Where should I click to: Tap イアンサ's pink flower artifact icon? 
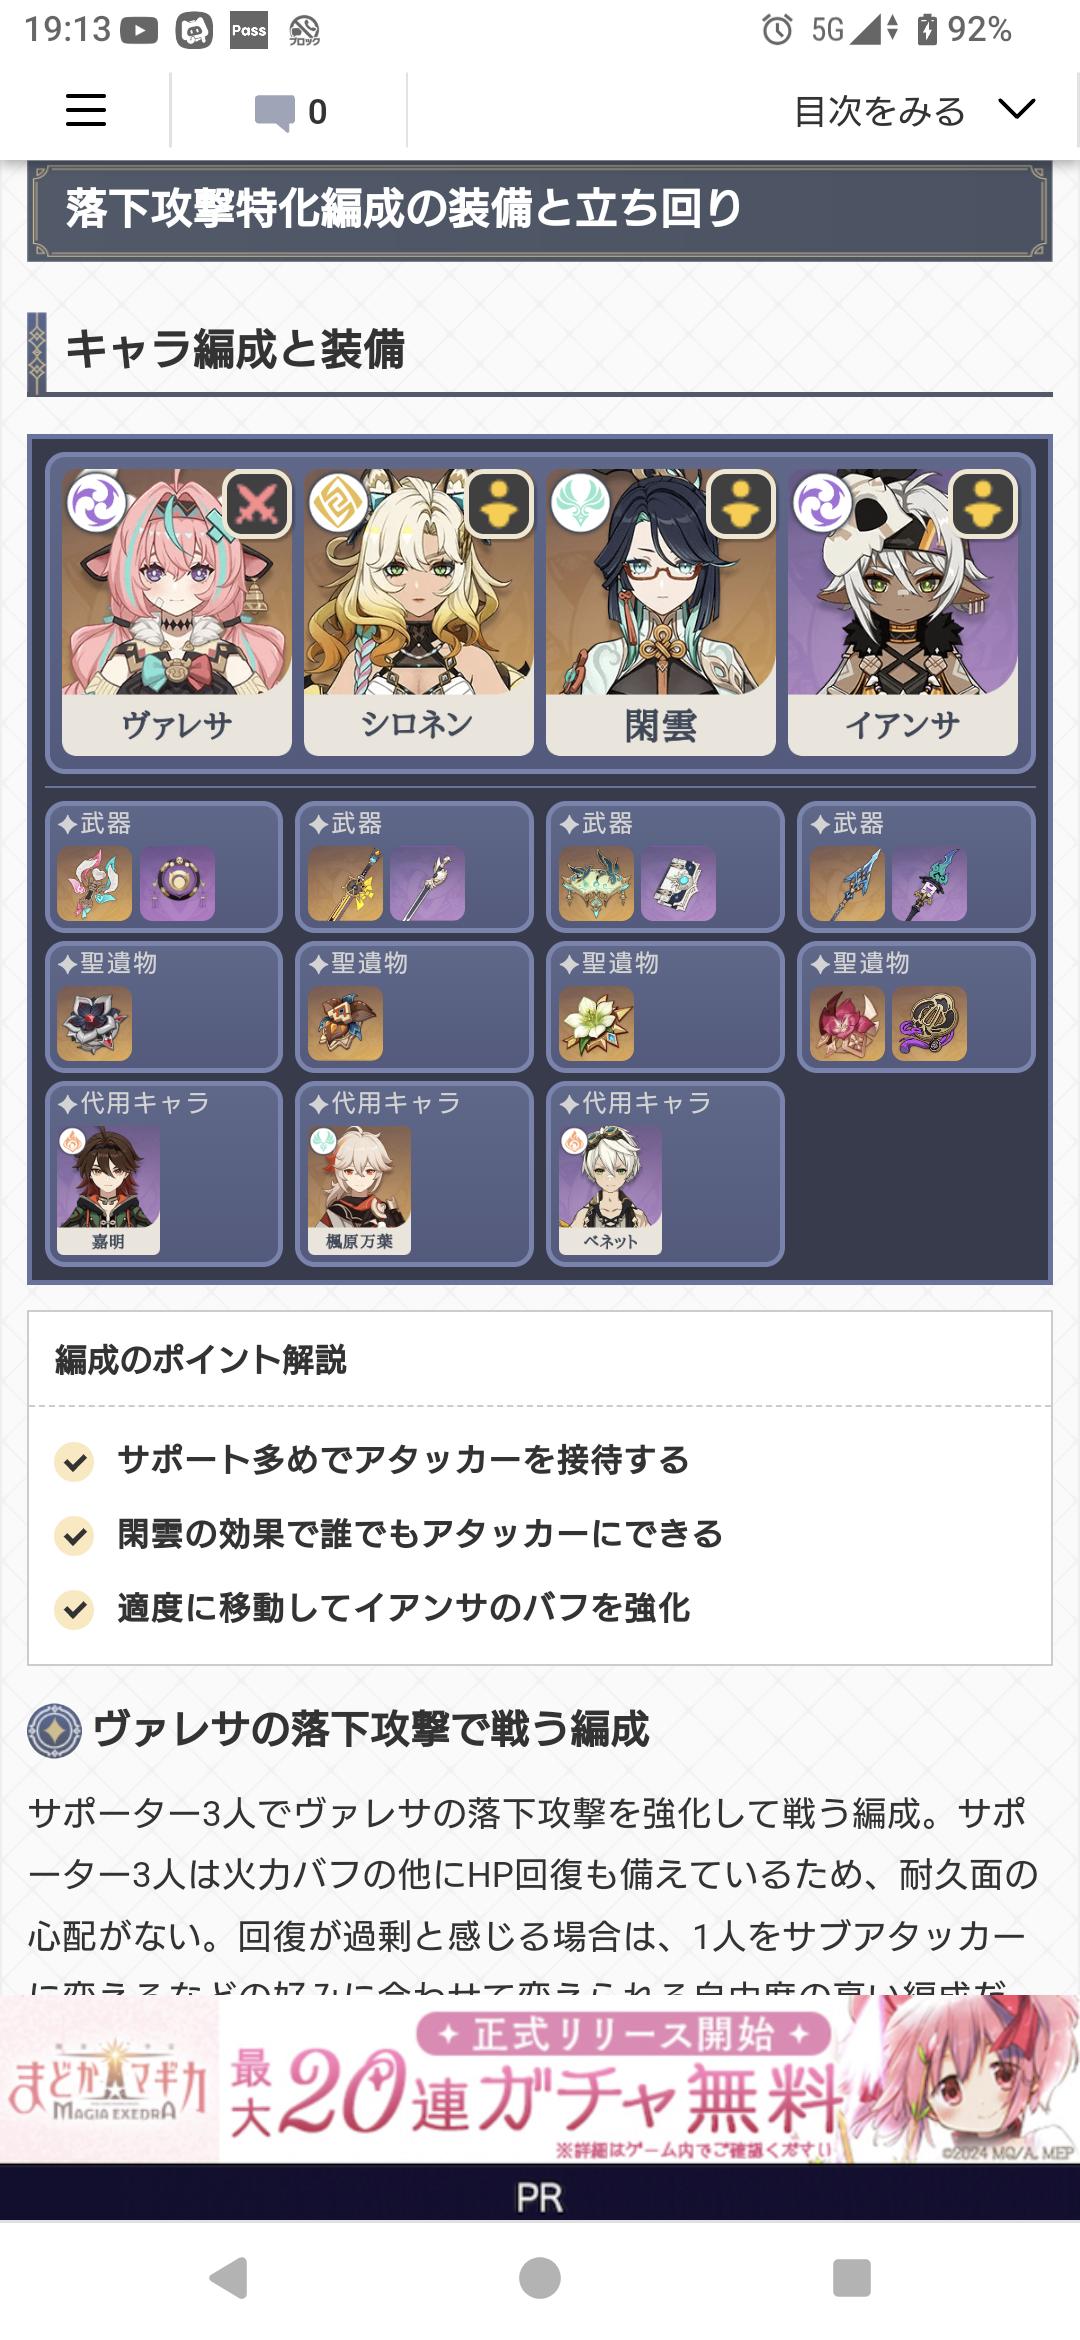coord(848,1024)
